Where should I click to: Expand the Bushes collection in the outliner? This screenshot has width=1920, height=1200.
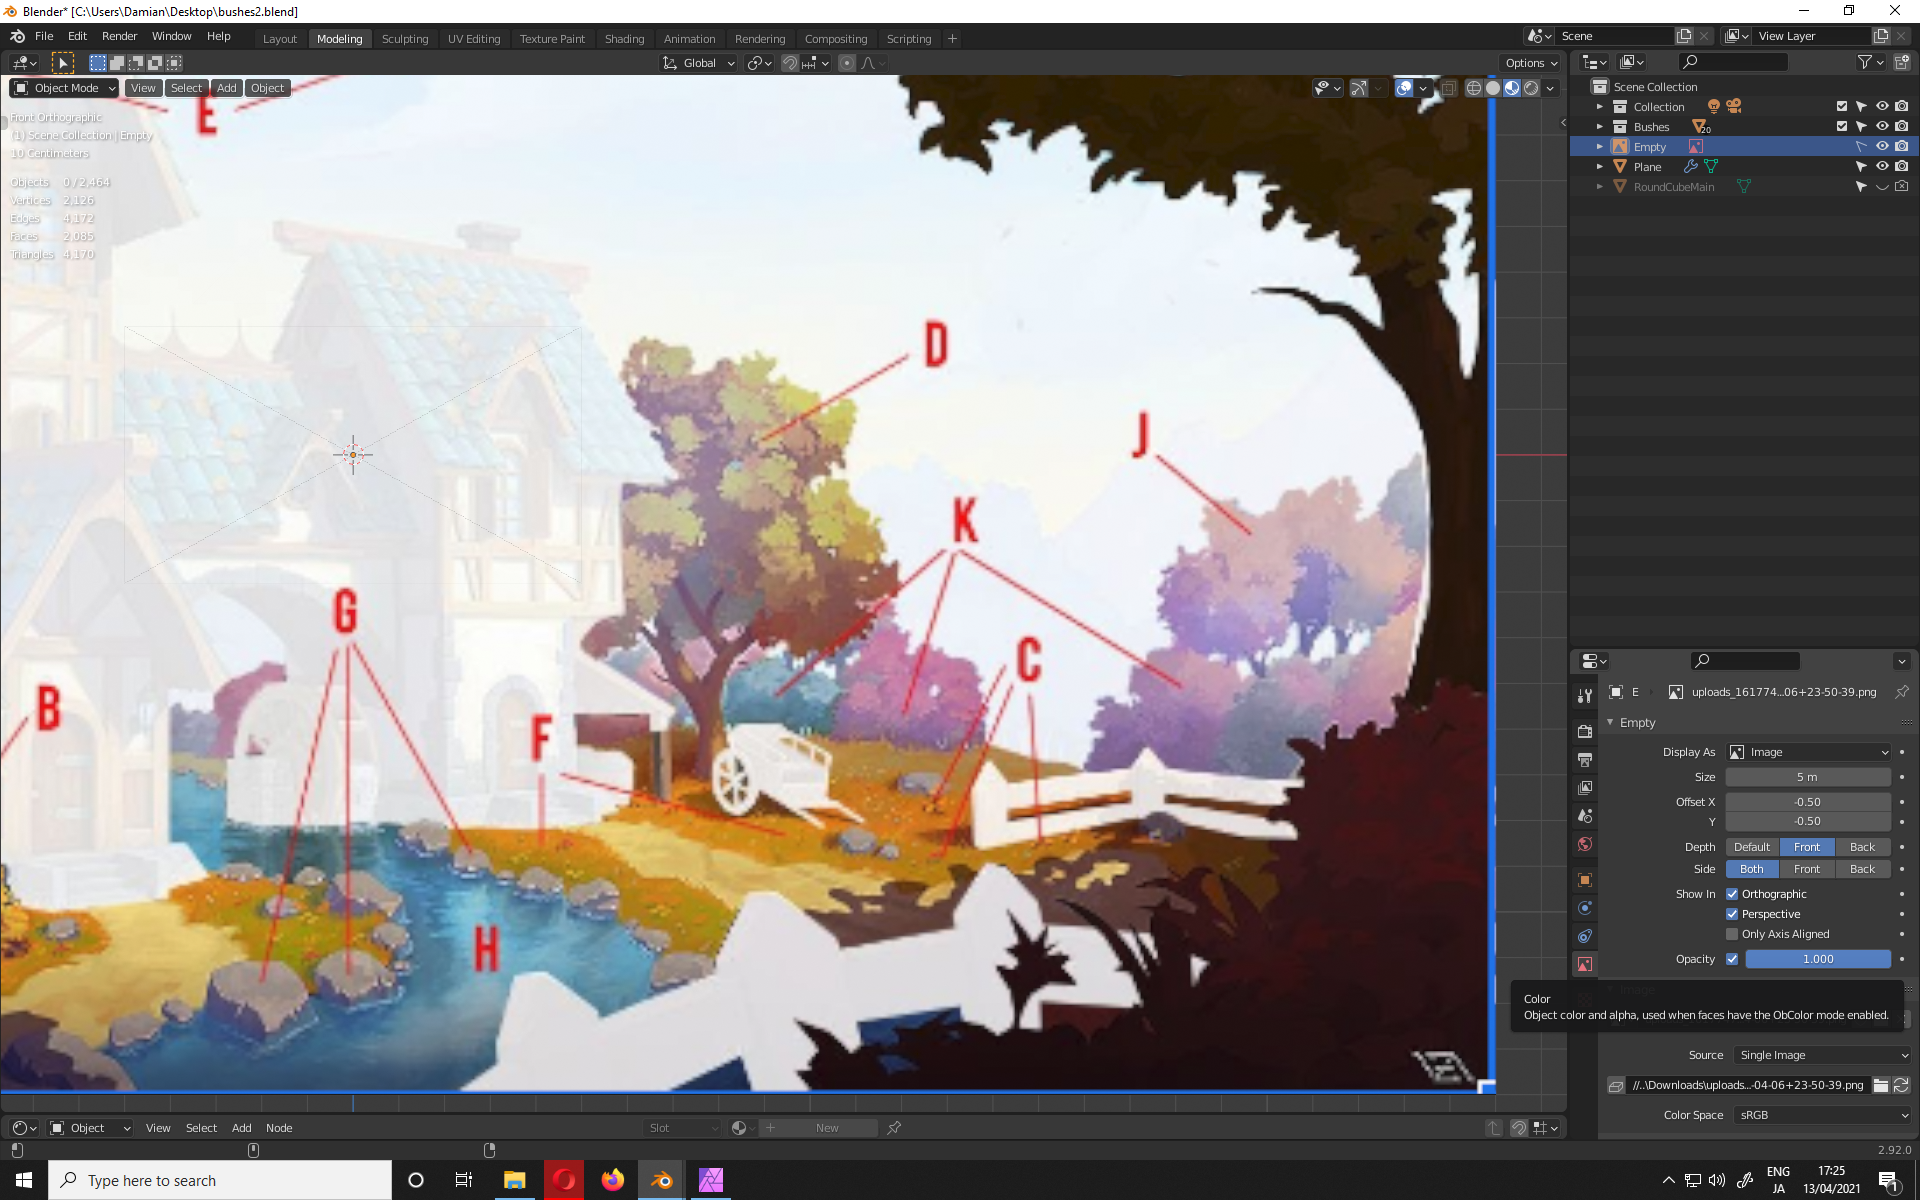1599,127
